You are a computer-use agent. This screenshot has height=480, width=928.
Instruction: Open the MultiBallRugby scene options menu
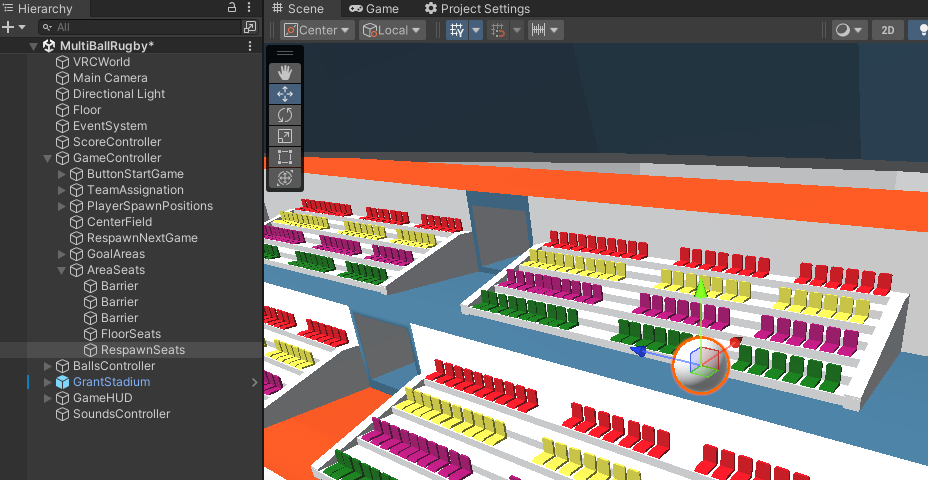point(250,46)
